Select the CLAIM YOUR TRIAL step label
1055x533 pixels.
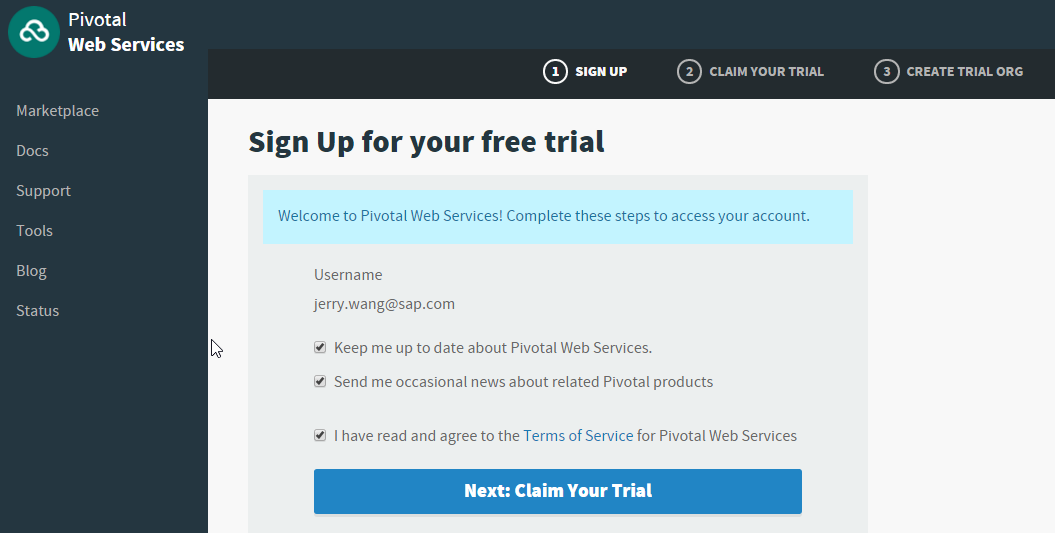coord(766,71)
